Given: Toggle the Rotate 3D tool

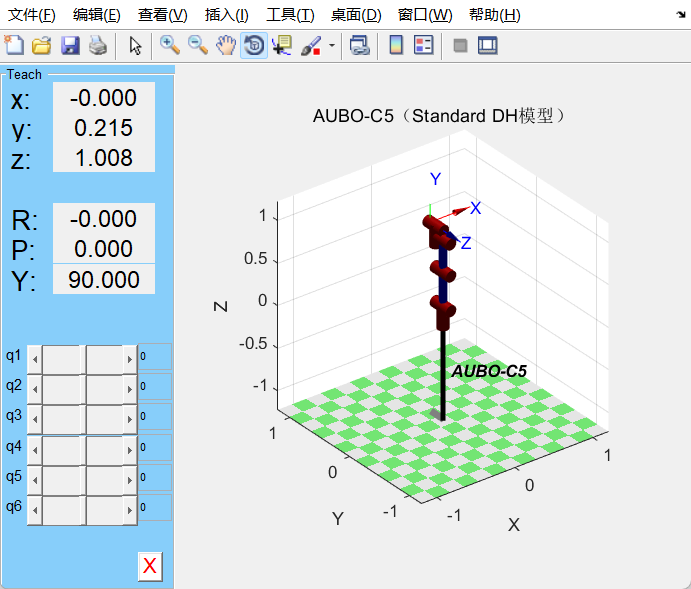Looking at the screenshot, I should tap(254, 45).
